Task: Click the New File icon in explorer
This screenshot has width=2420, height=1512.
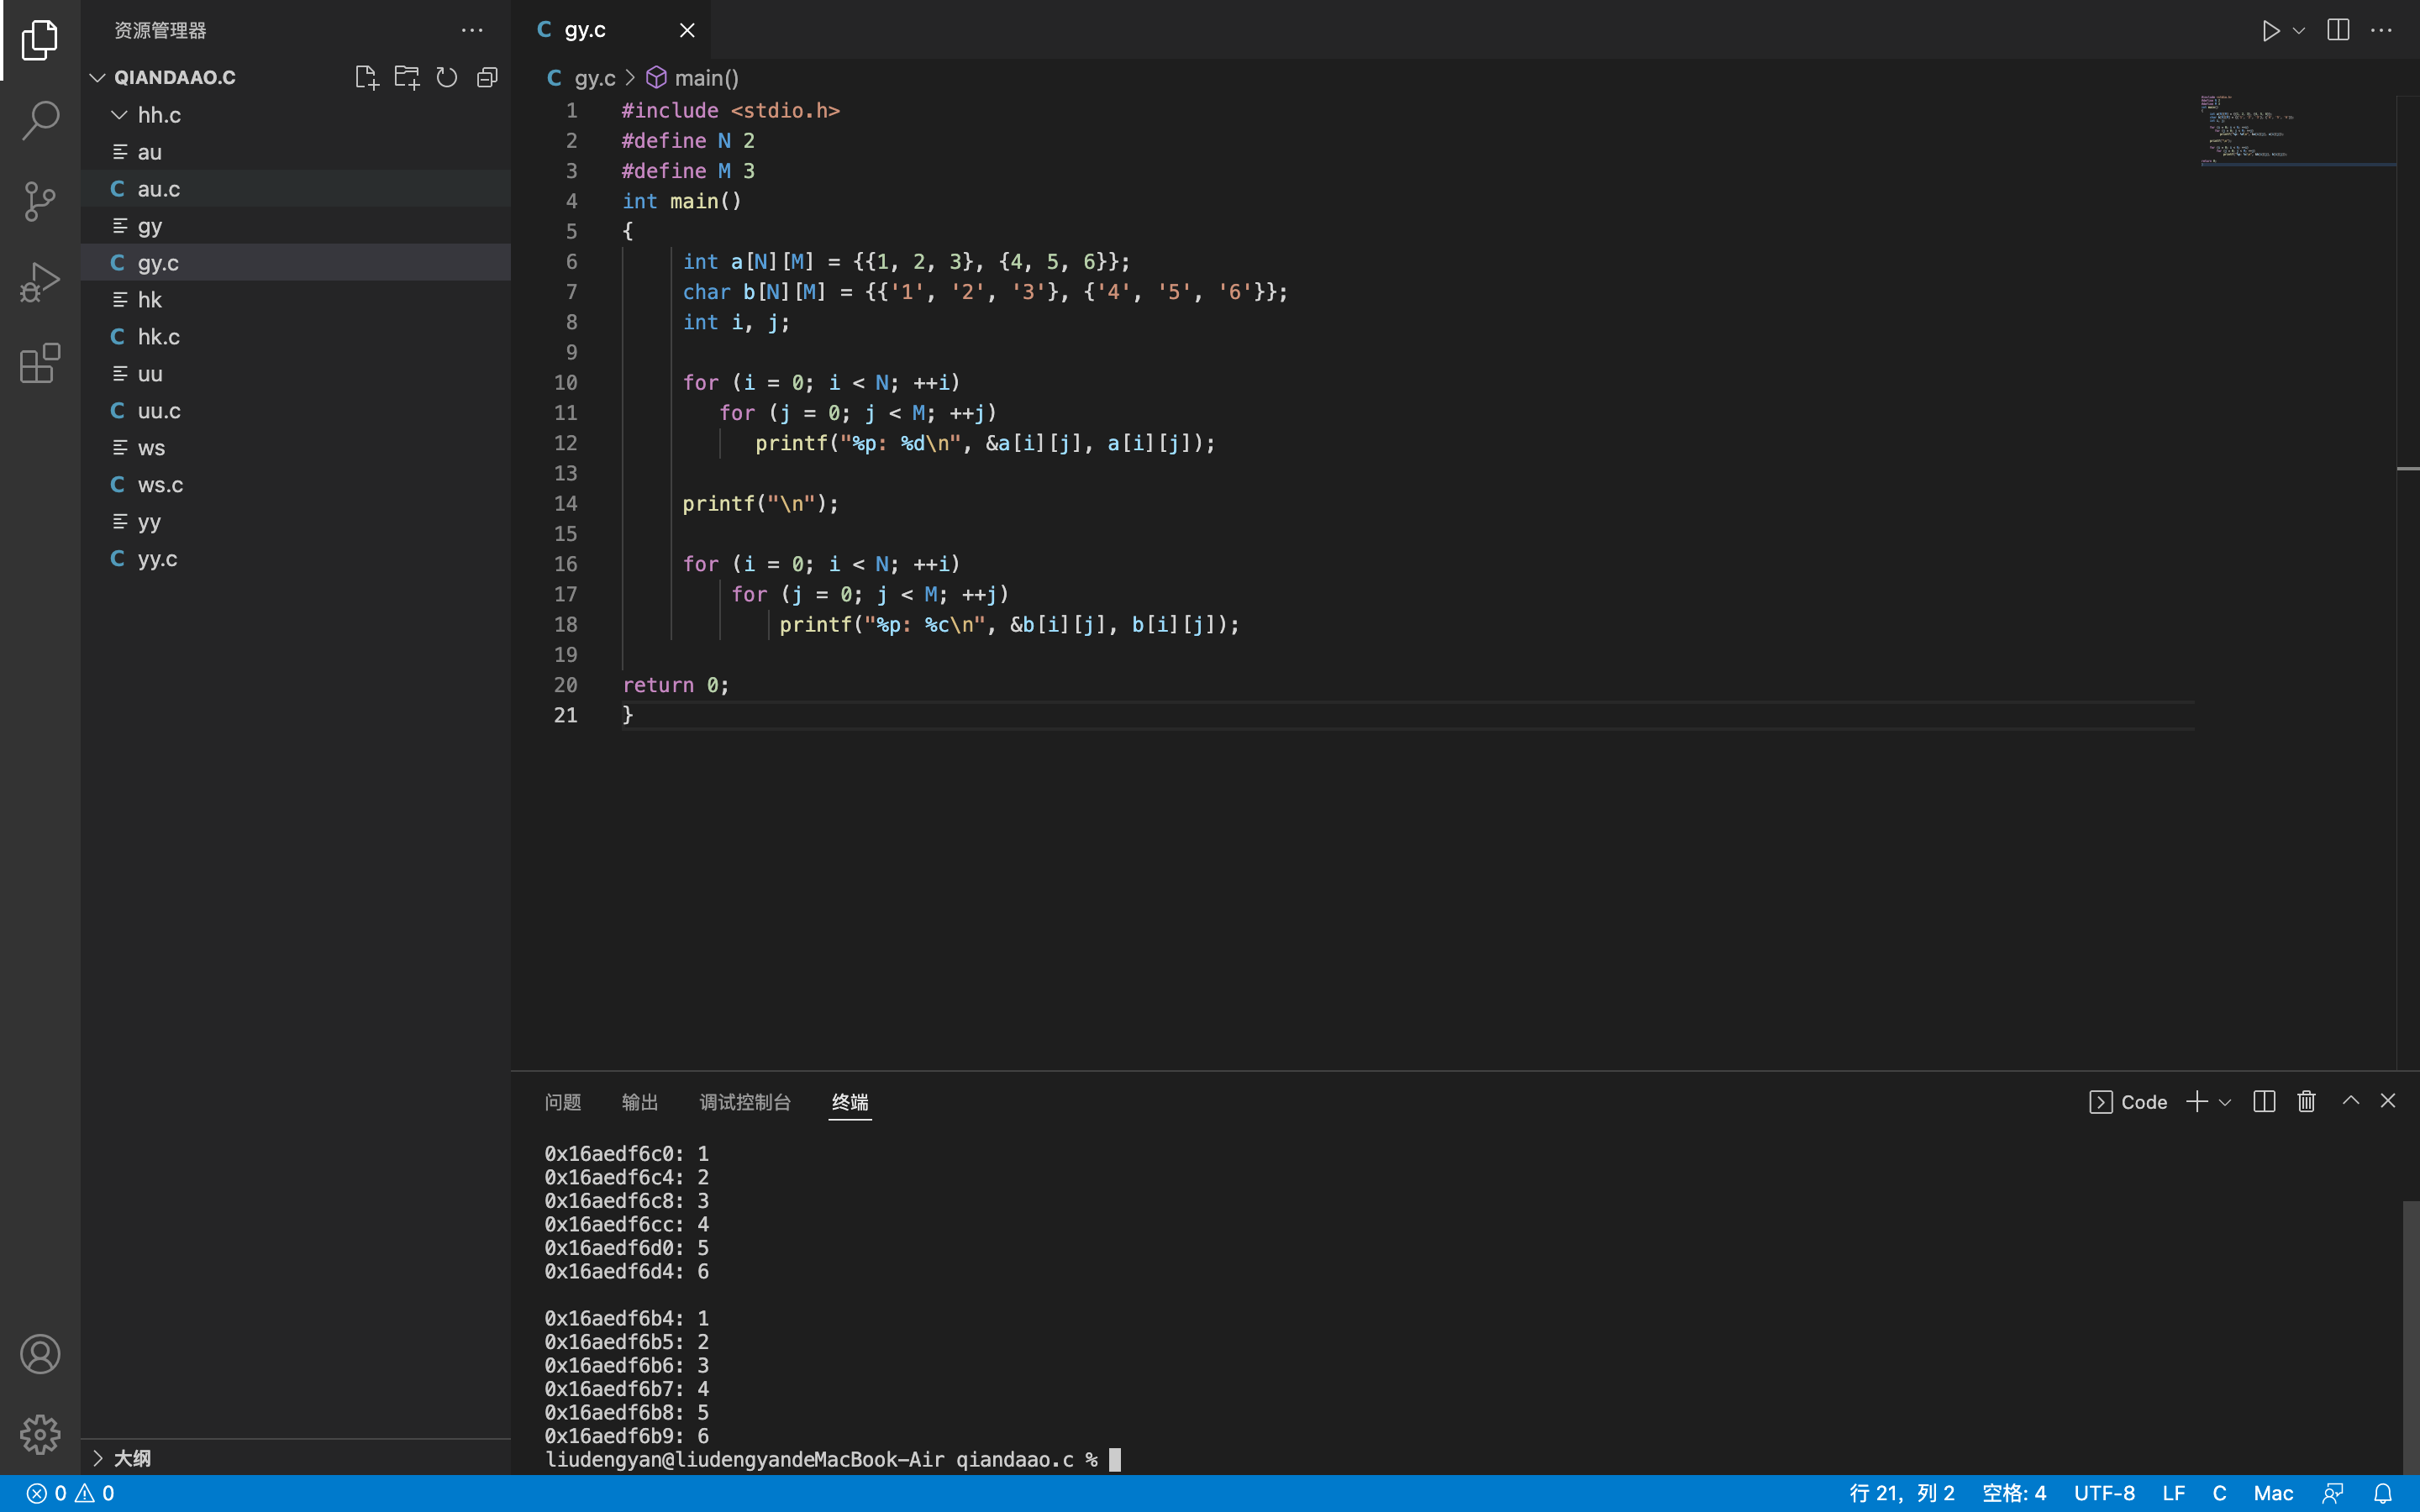Action: click(x=366, y=77)
